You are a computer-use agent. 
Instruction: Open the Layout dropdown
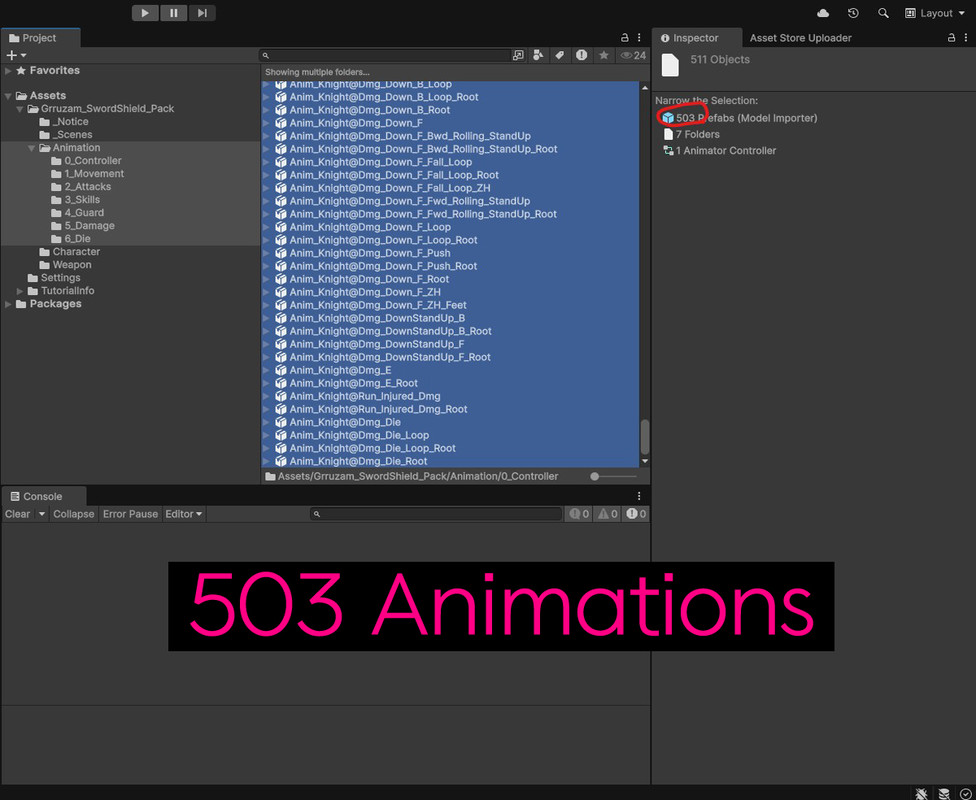[x=934, y=13]
